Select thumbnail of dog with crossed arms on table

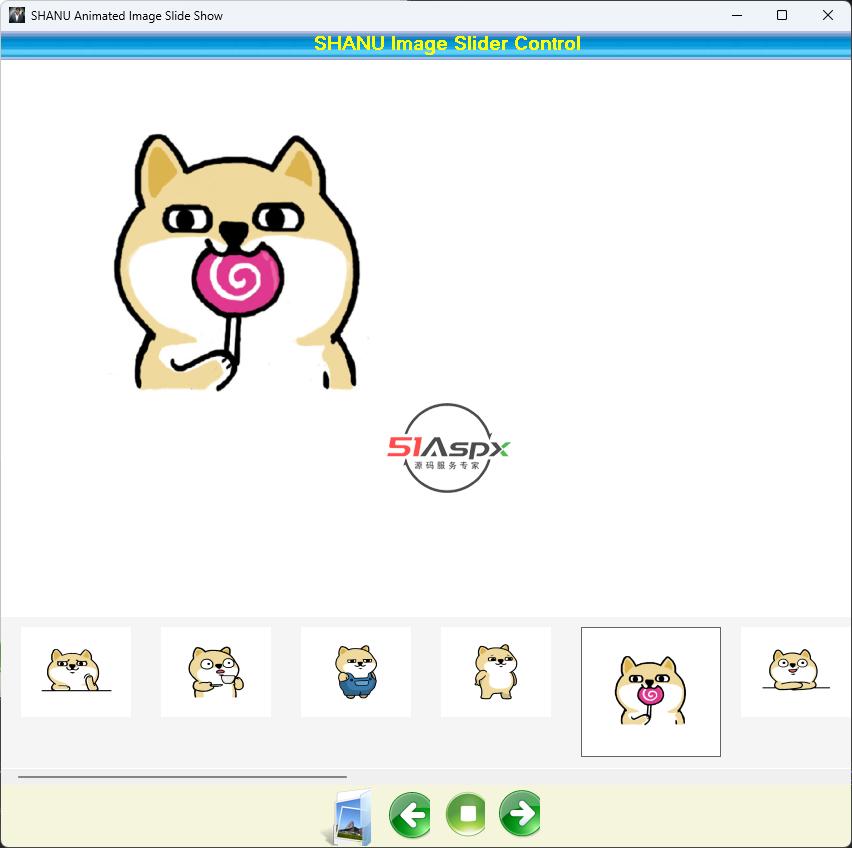[x=796, y=672]
